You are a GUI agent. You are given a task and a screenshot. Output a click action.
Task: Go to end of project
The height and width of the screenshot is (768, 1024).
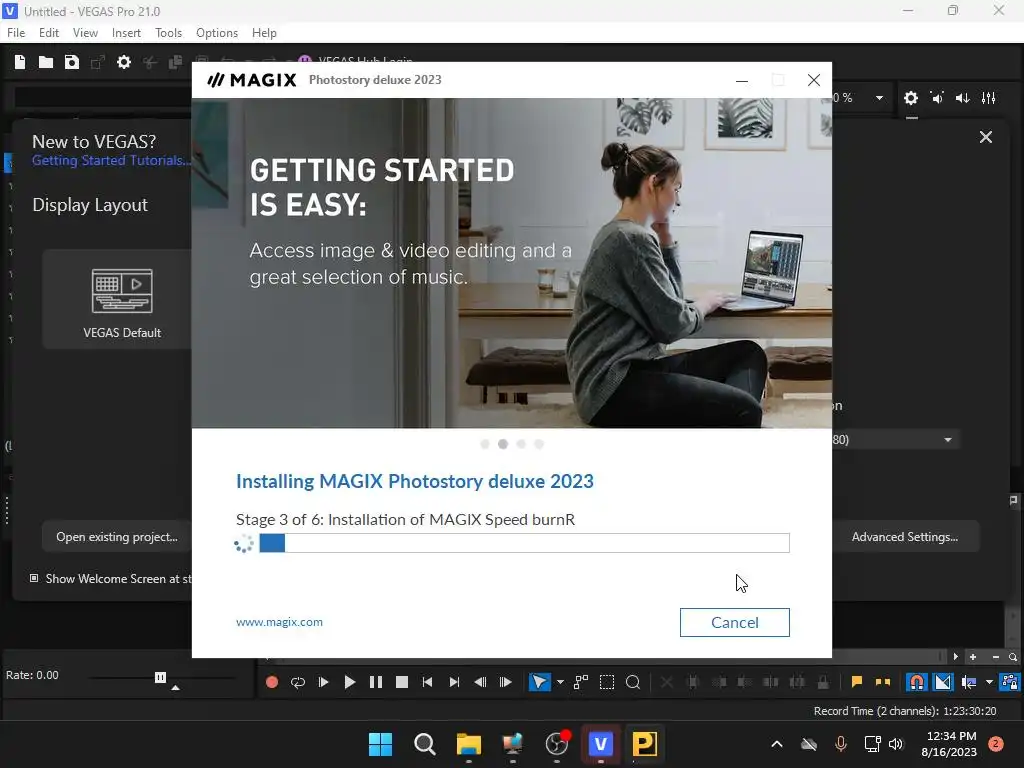click(x=454, y=682)
